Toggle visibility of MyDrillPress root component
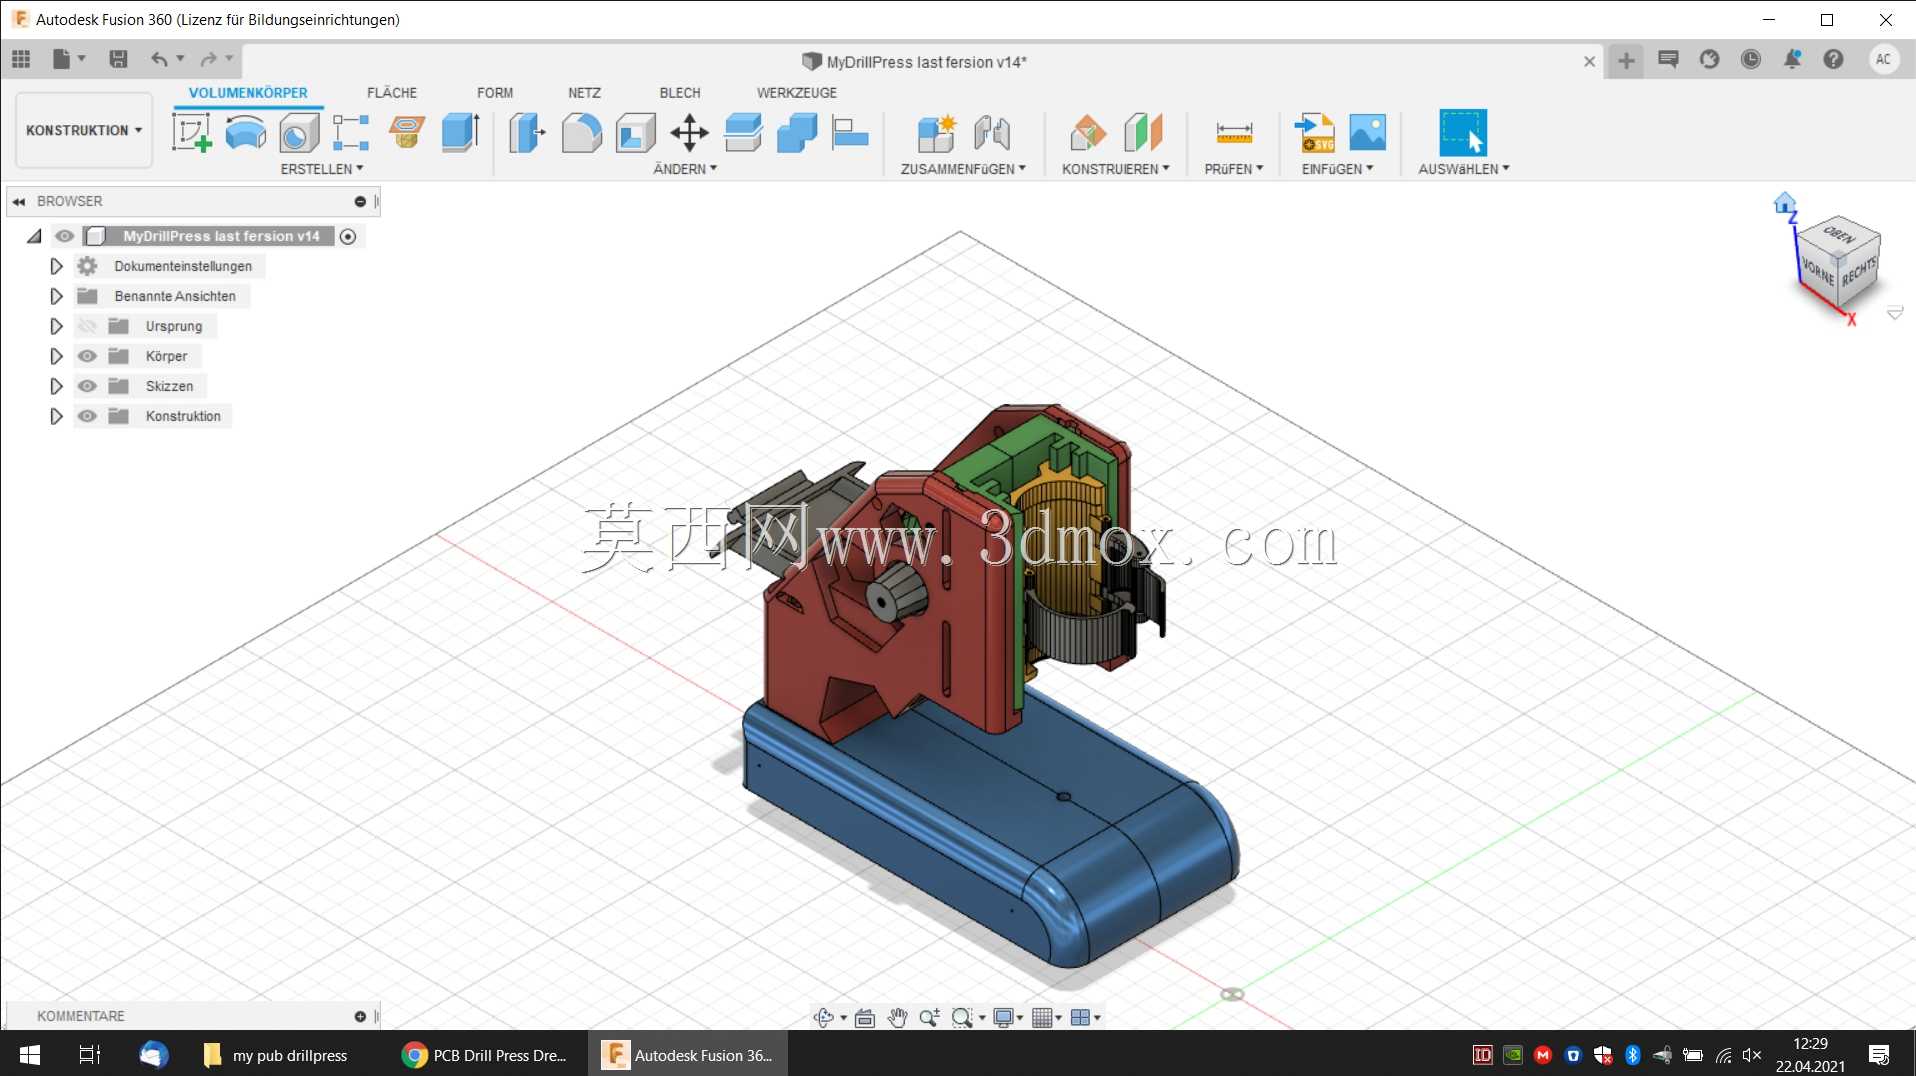This screenshot has width=1916, height=1076. (x=64, y=236)
